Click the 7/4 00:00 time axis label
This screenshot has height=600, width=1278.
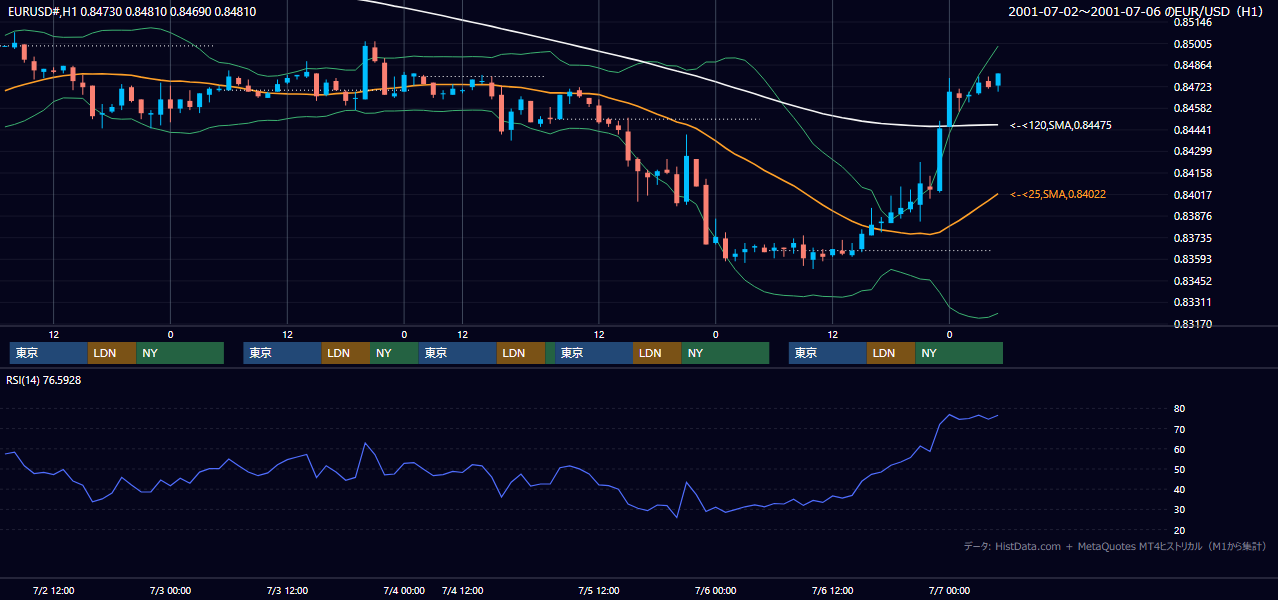[404, 590]
